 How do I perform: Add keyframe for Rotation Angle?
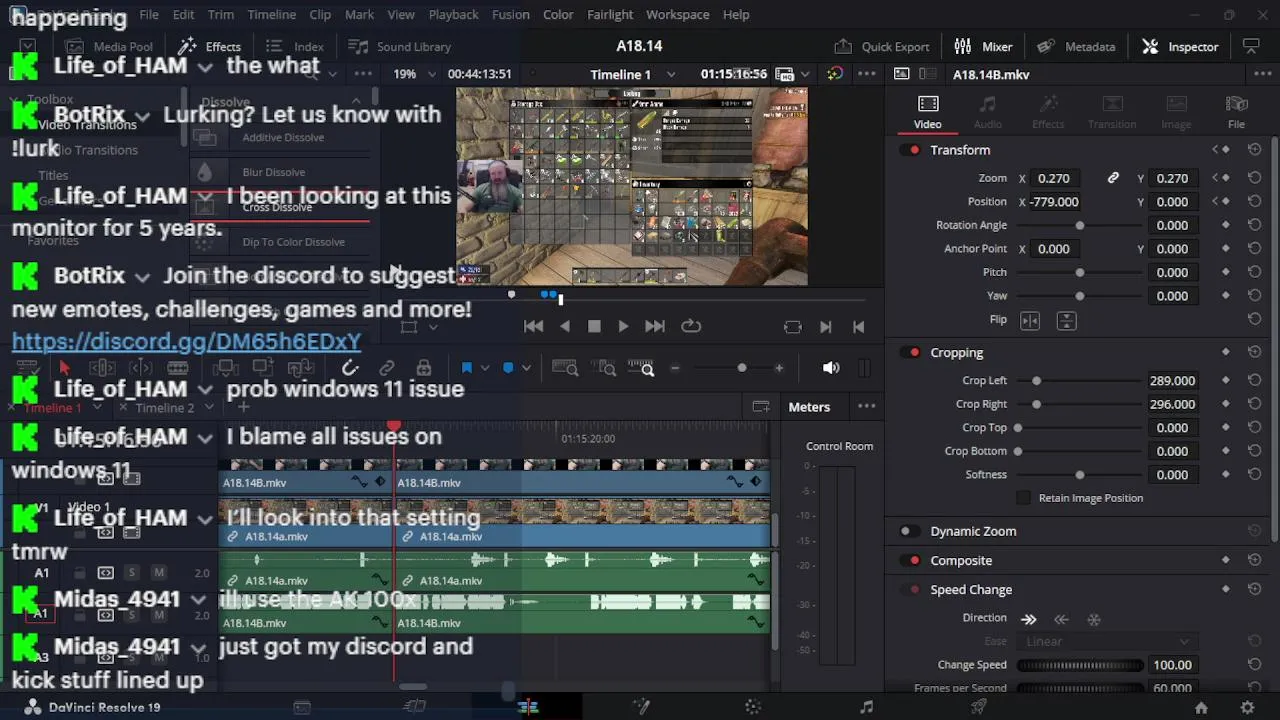1226,225
